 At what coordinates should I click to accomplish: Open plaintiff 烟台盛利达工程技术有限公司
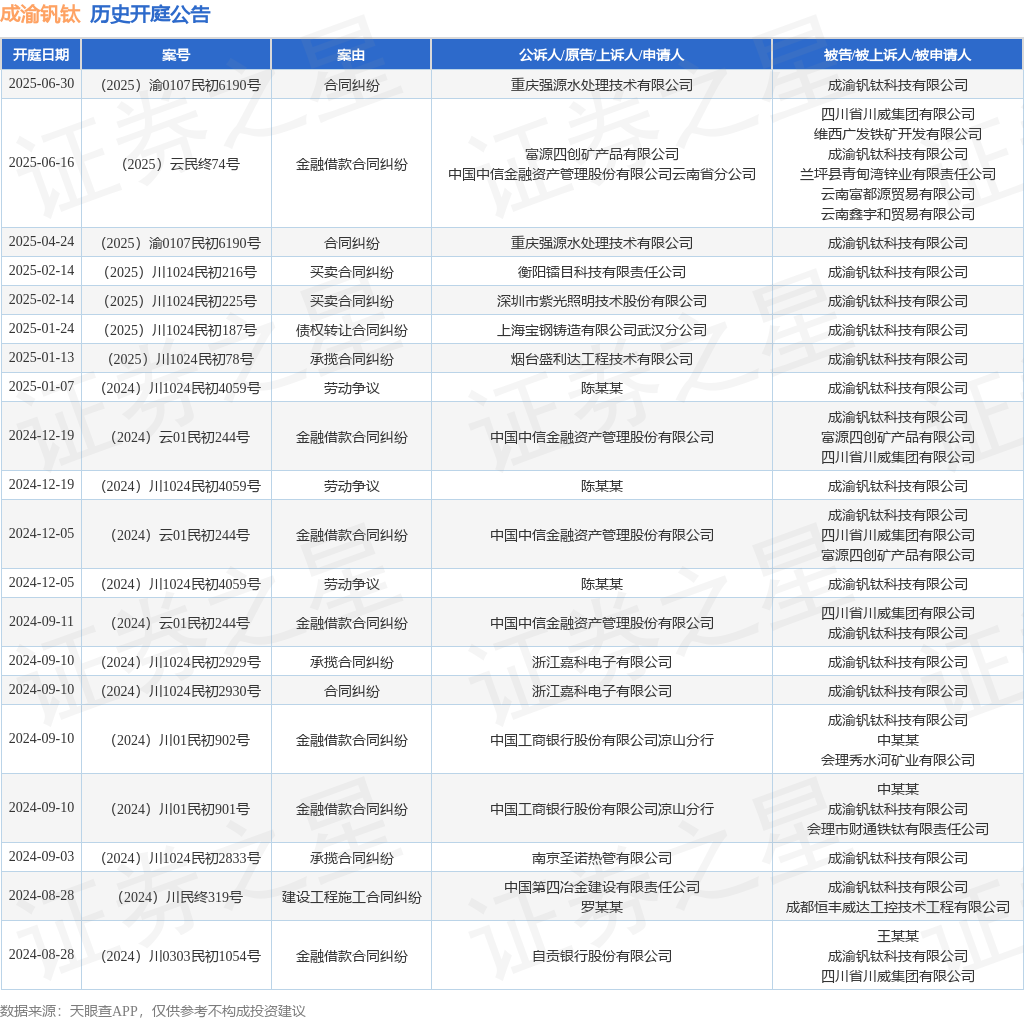tap(601, 359)
